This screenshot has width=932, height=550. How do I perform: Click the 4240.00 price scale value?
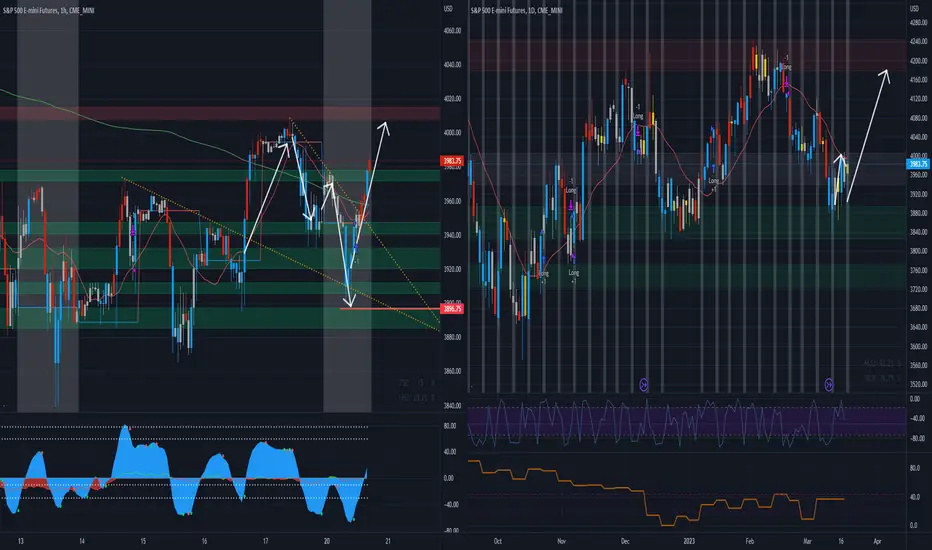tap(918, 42)
